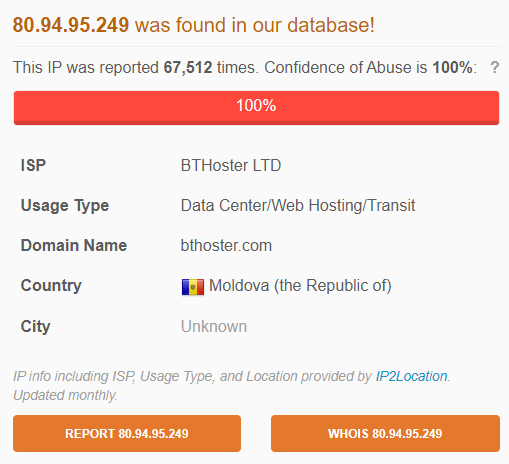Click the Unknown city value
This screenshot has height=464, width=509.
click(x=214, y=326)
